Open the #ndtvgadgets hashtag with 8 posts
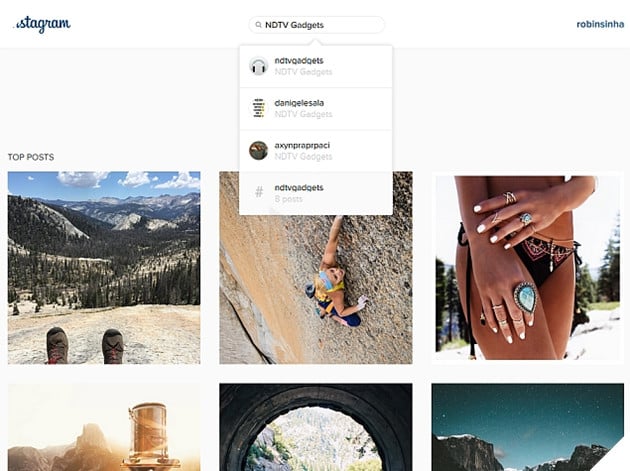The height and width of the screenshot is (471, 630). 316,193
